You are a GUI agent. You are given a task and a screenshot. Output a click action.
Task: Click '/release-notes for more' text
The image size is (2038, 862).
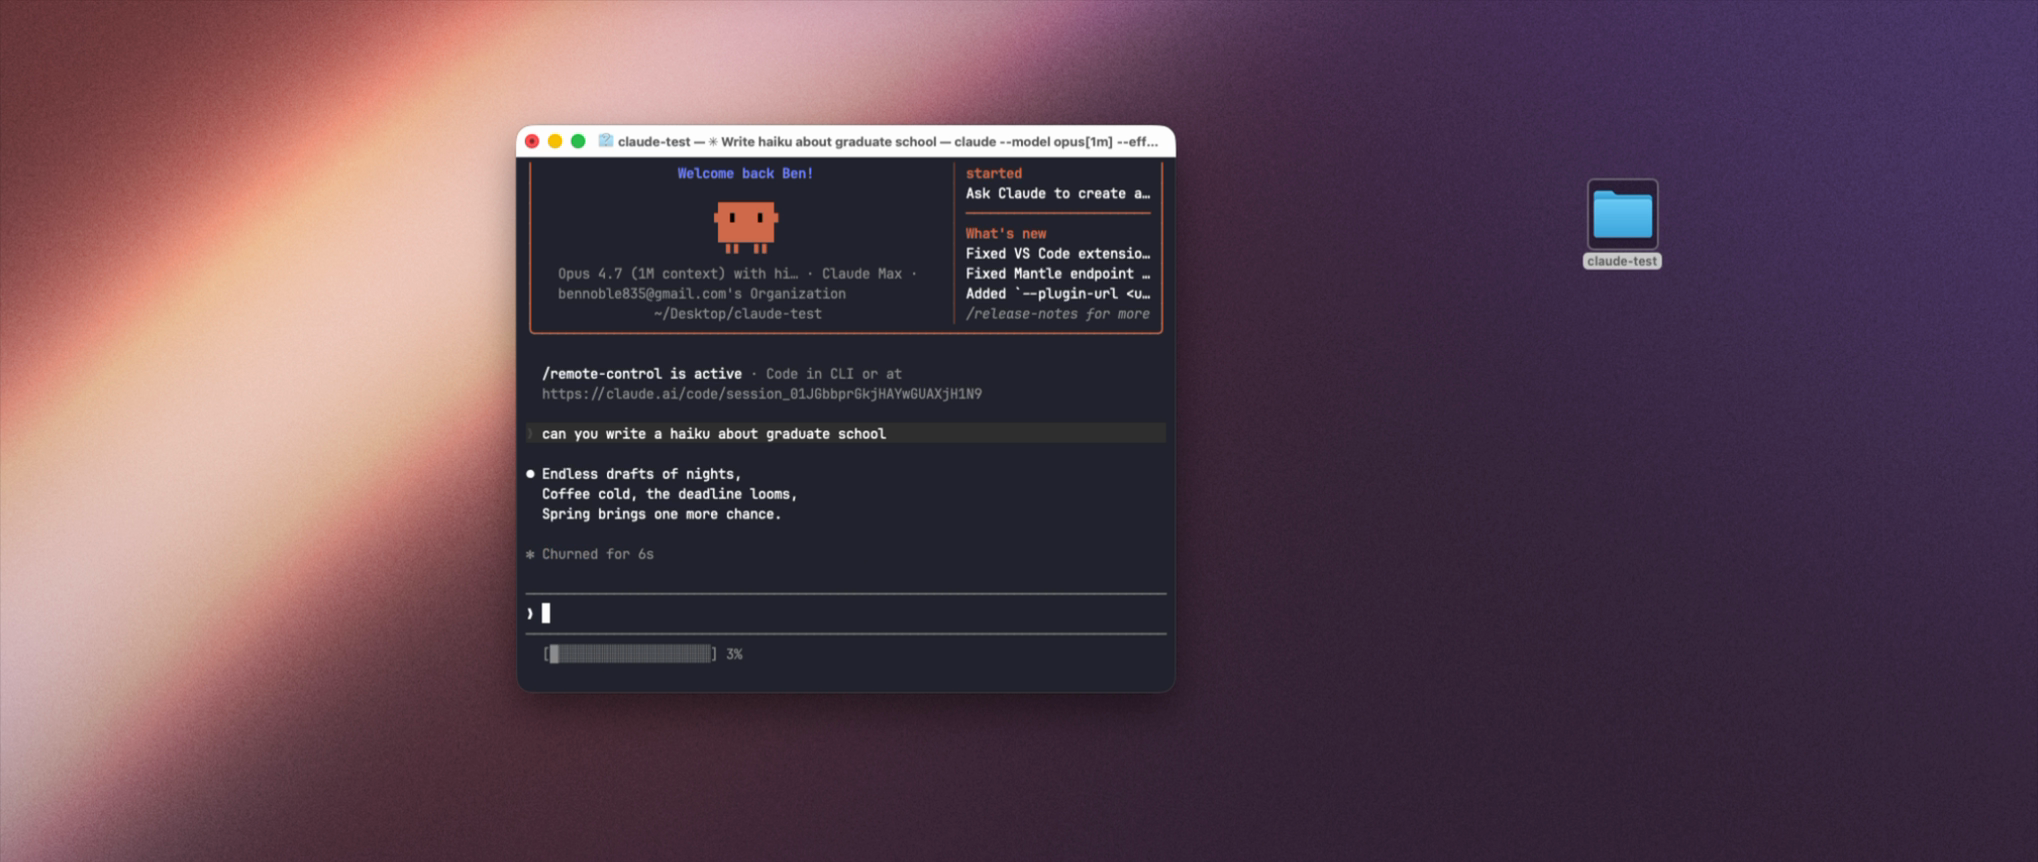1058,314
